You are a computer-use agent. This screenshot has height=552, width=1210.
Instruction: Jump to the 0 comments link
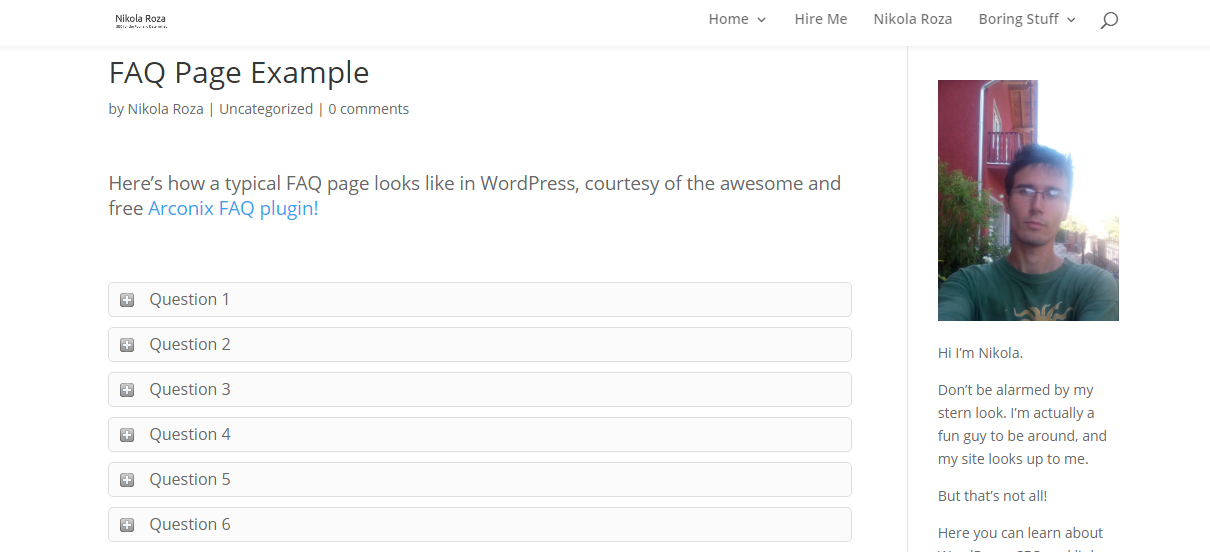coord(368,109)
